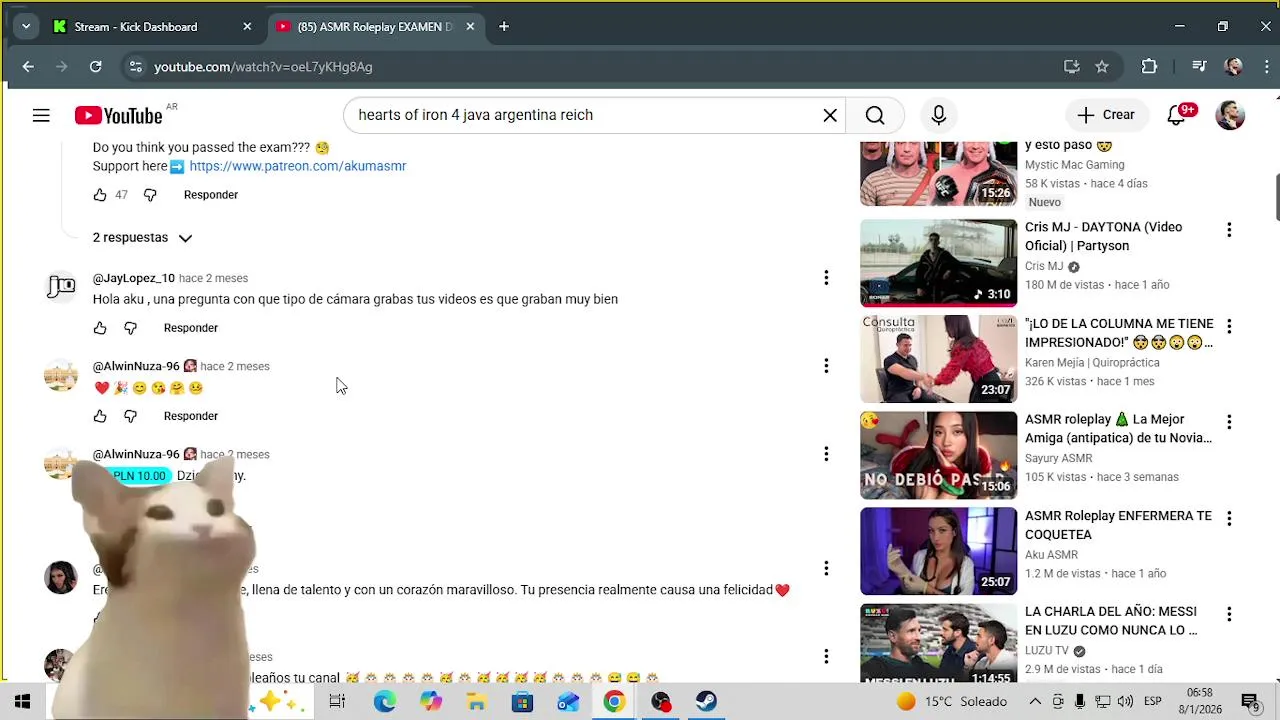Image resolution: width=1280 pixels, height=720 pixels.
Task: Open the ENFERMERA 25:07 video thumbnail
Action: pos(938,551)
